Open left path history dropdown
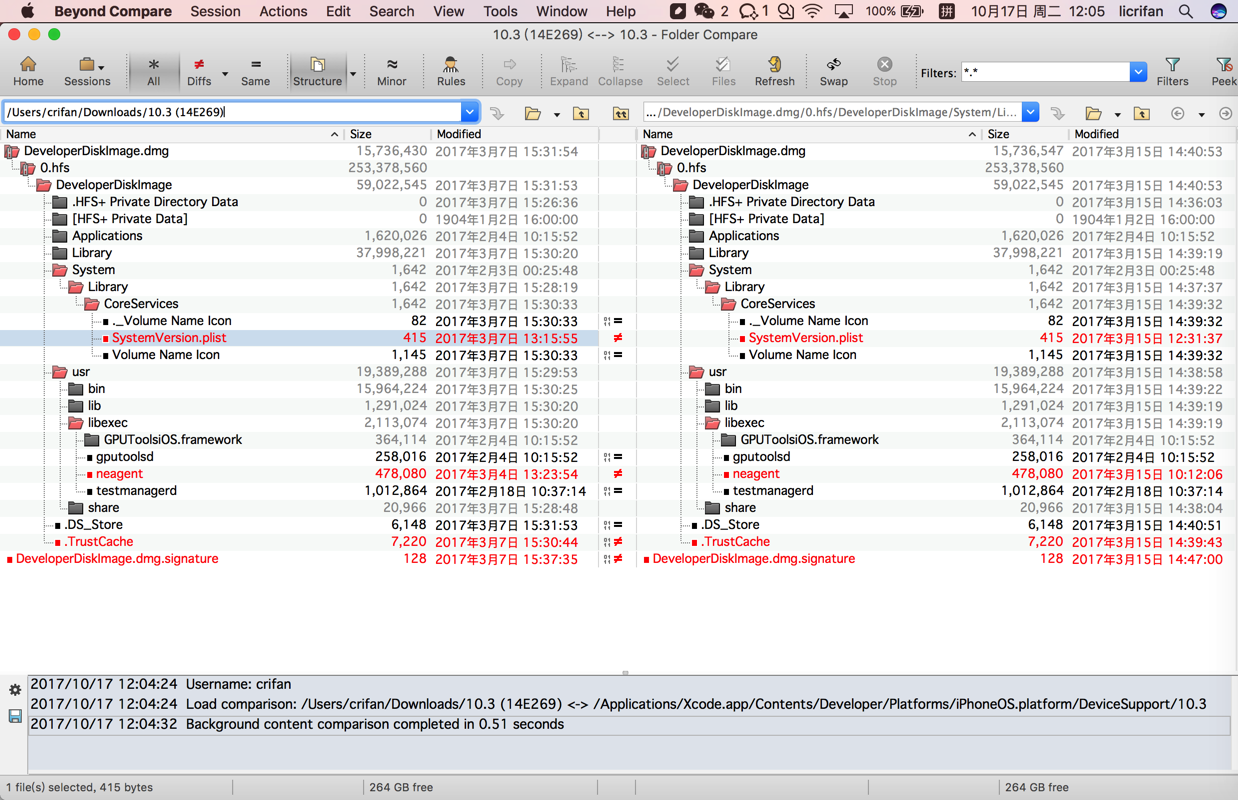 tap(469, 112)
